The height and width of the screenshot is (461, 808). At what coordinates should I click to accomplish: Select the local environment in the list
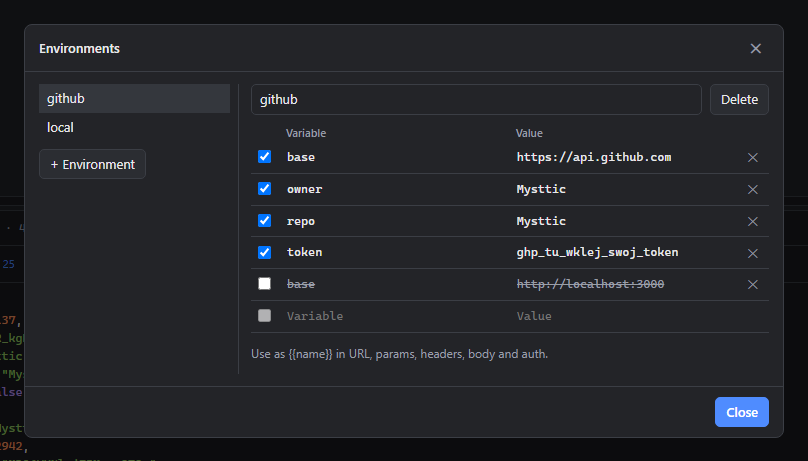coord(134,127)
